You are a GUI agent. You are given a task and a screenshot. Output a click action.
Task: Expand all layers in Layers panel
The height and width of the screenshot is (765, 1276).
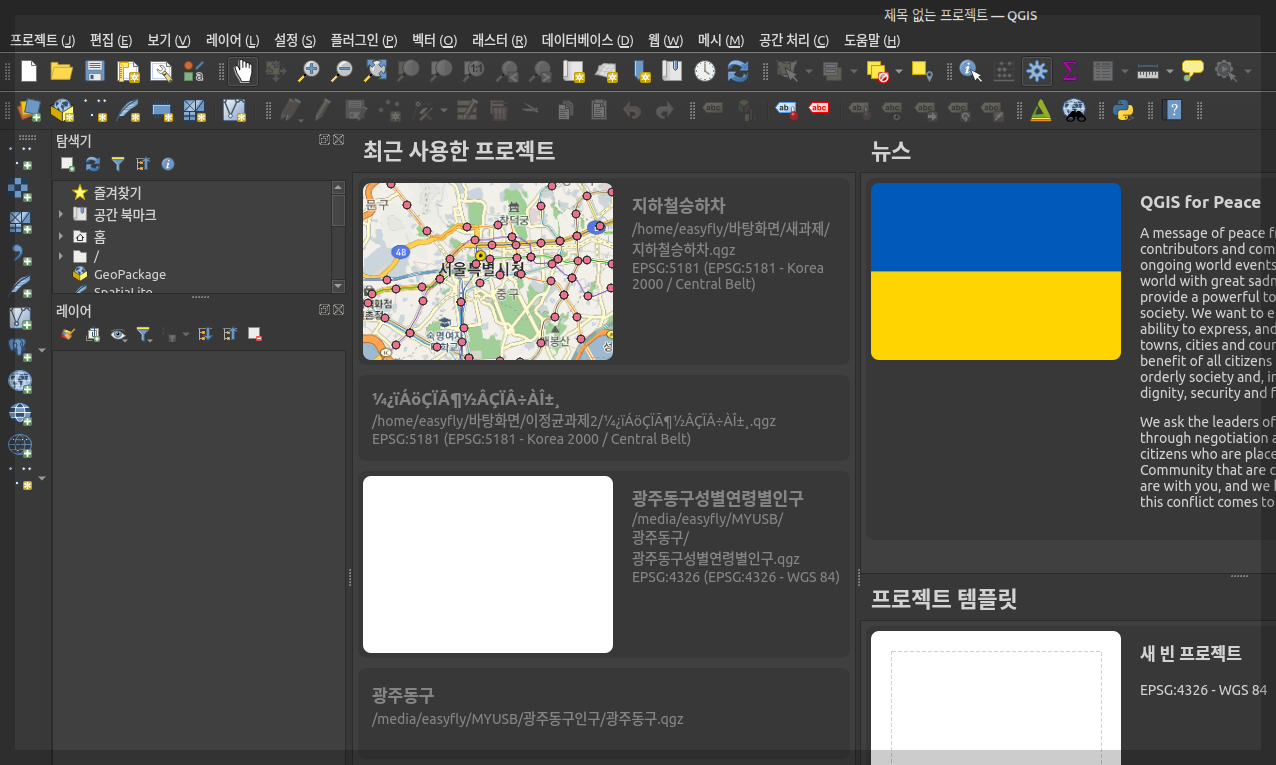click(204, 334)
